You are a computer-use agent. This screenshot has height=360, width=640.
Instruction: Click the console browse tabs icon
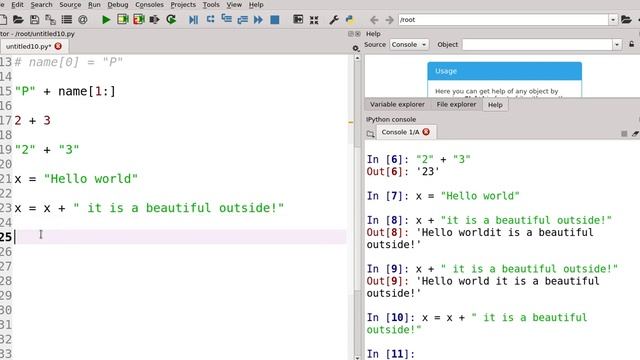click(x=370, y=133)
